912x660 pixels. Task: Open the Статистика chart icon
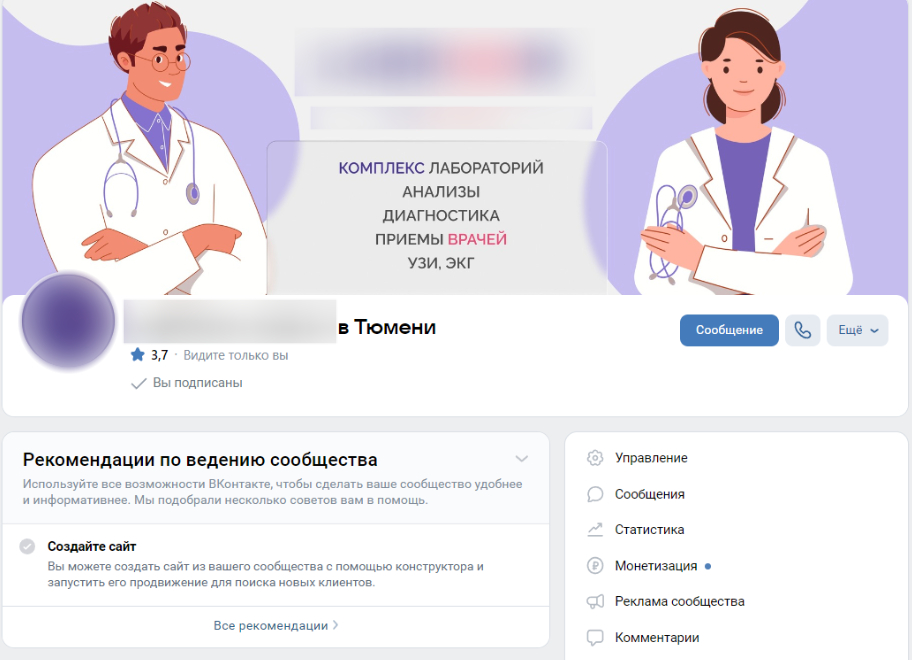point(594,530)
